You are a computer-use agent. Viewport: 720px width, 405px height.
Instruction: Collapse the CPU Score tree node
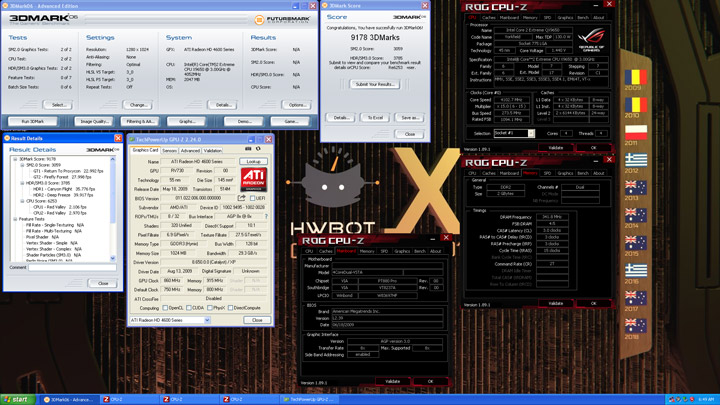tap(22, 201)
